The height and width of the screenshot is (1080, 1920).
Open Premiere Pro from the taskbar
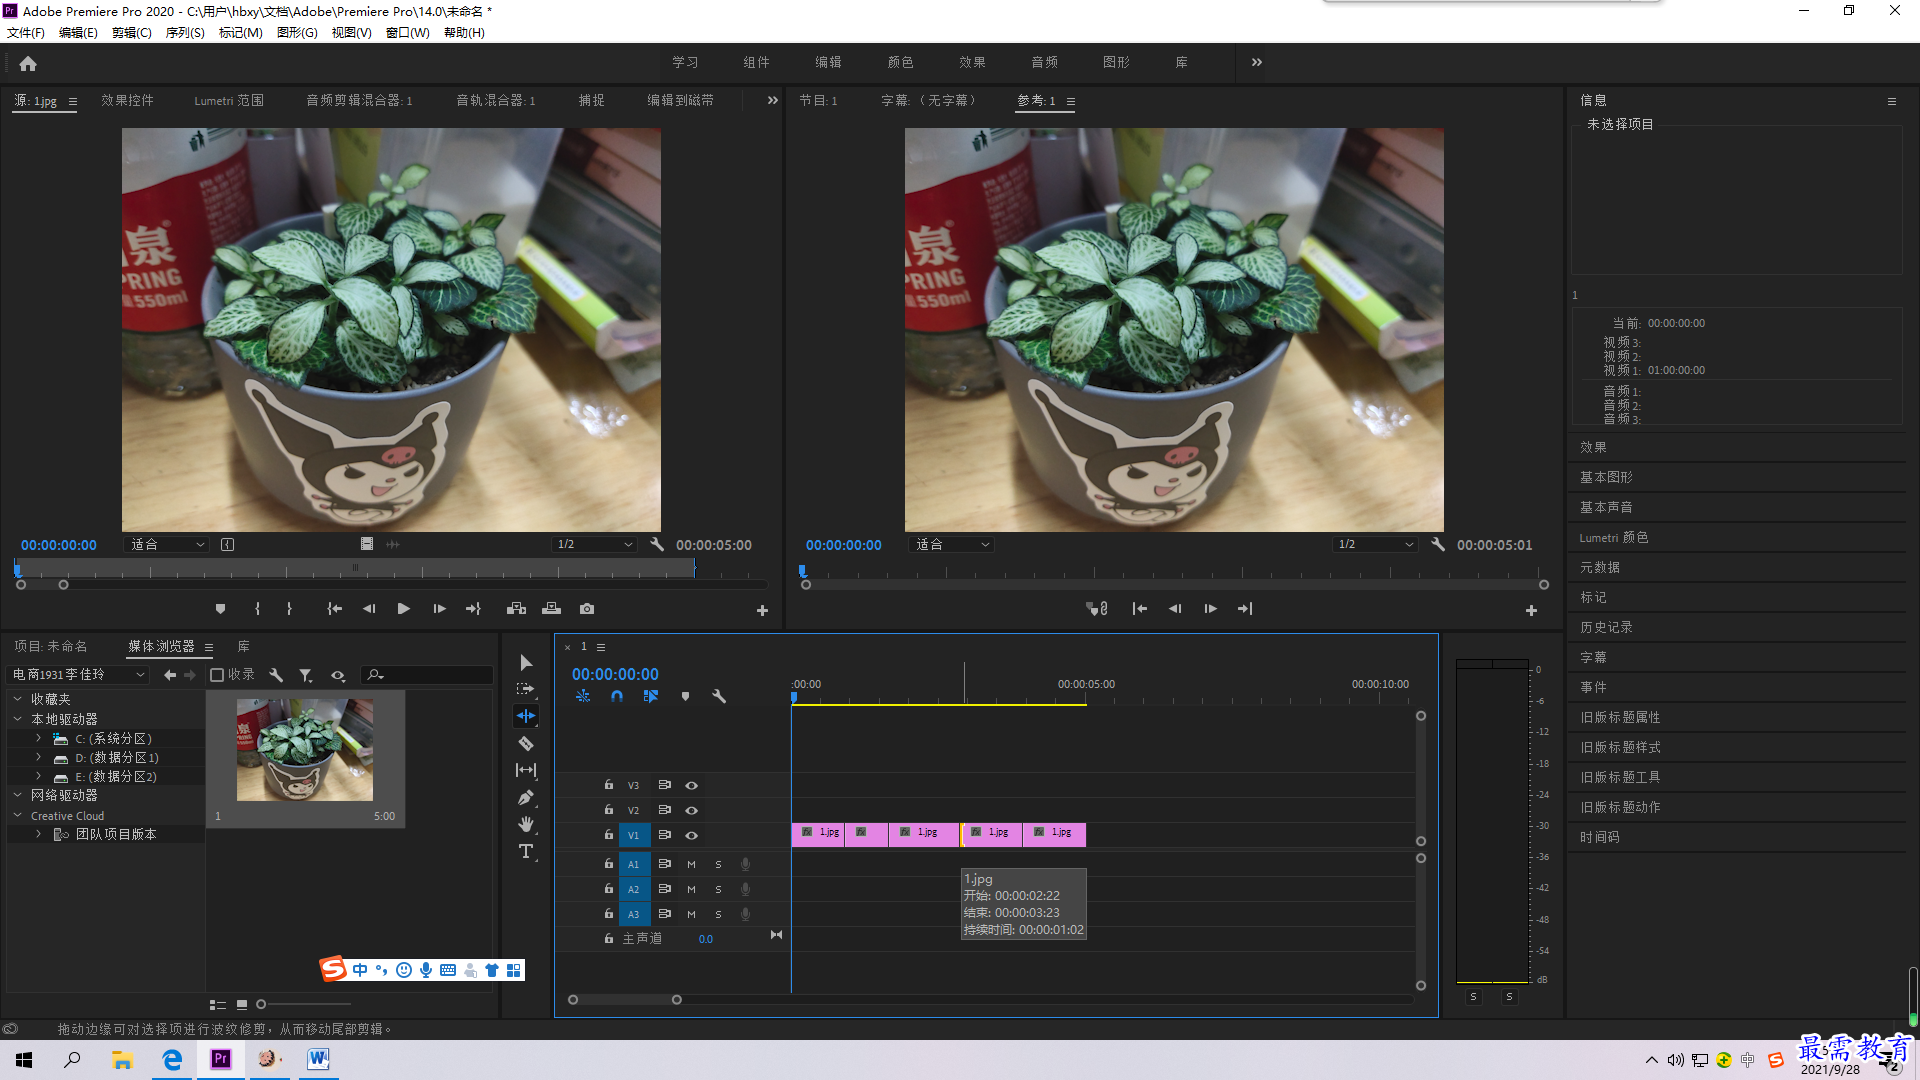click(220, 1059)
